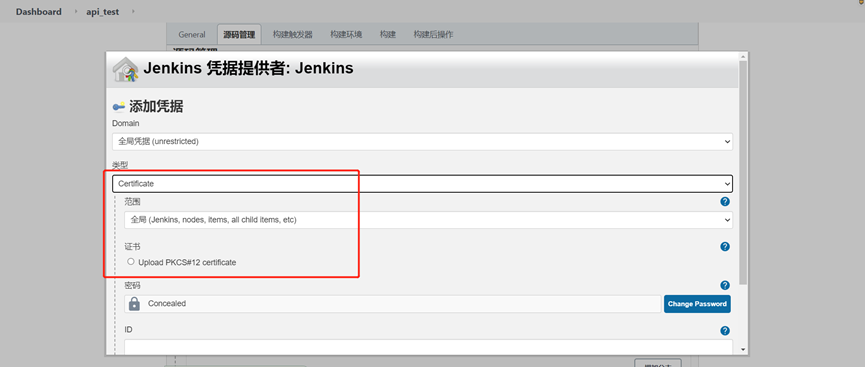Click into the ID input field
865x367 pixels.
click(429, 347)
